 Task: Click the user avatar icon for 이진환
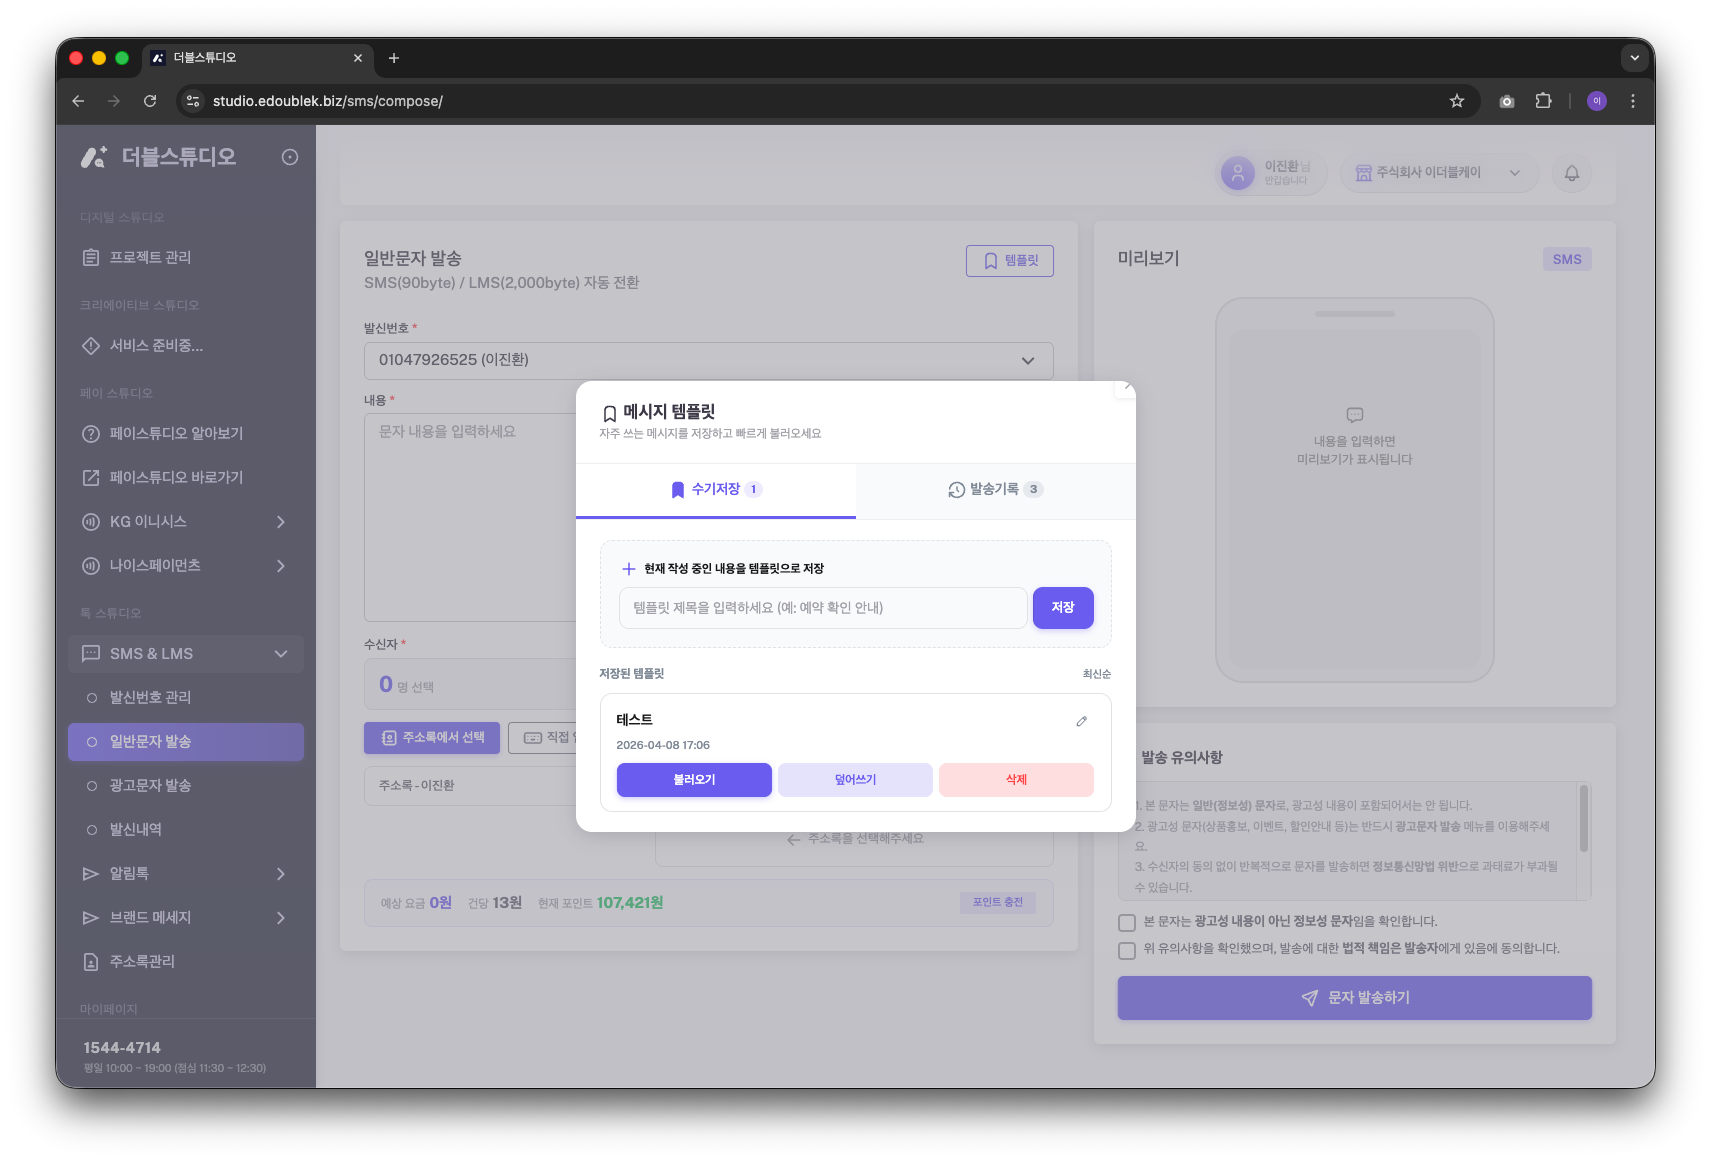click(x=1237, y=173)
